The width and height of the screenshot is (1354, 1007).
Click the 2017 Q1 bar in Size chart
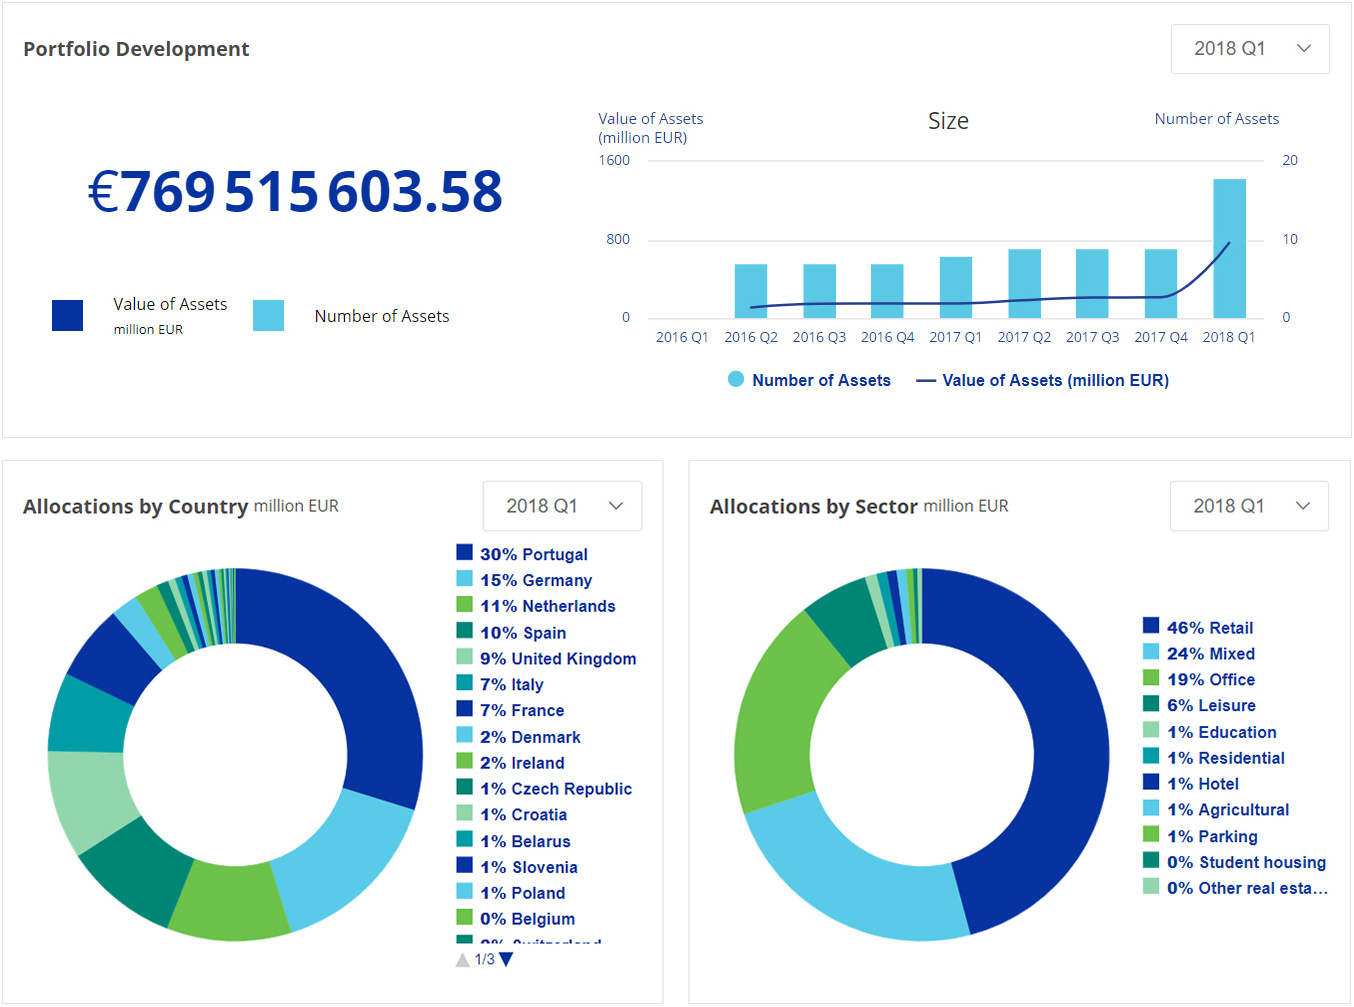click(956, 287)
